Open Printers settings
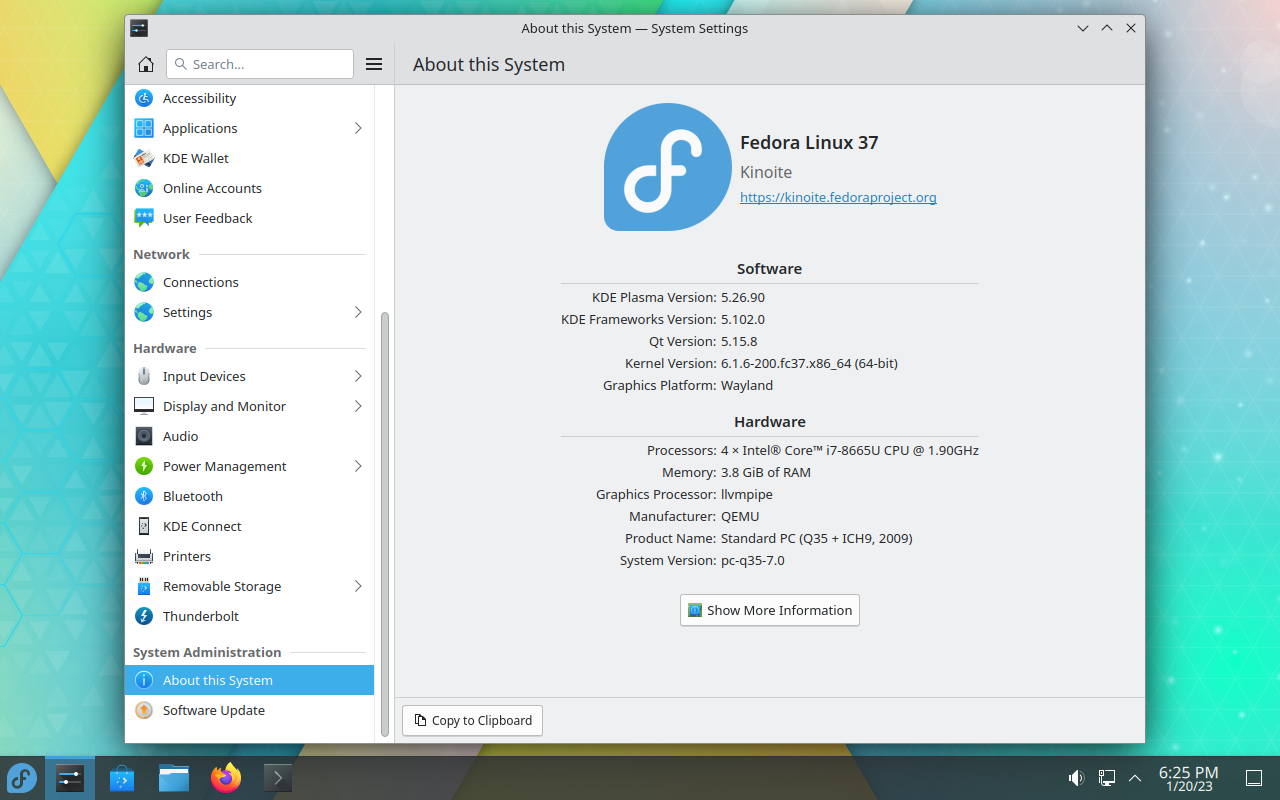The height and width of the screenshot is (800, 1280). [187, 556]
